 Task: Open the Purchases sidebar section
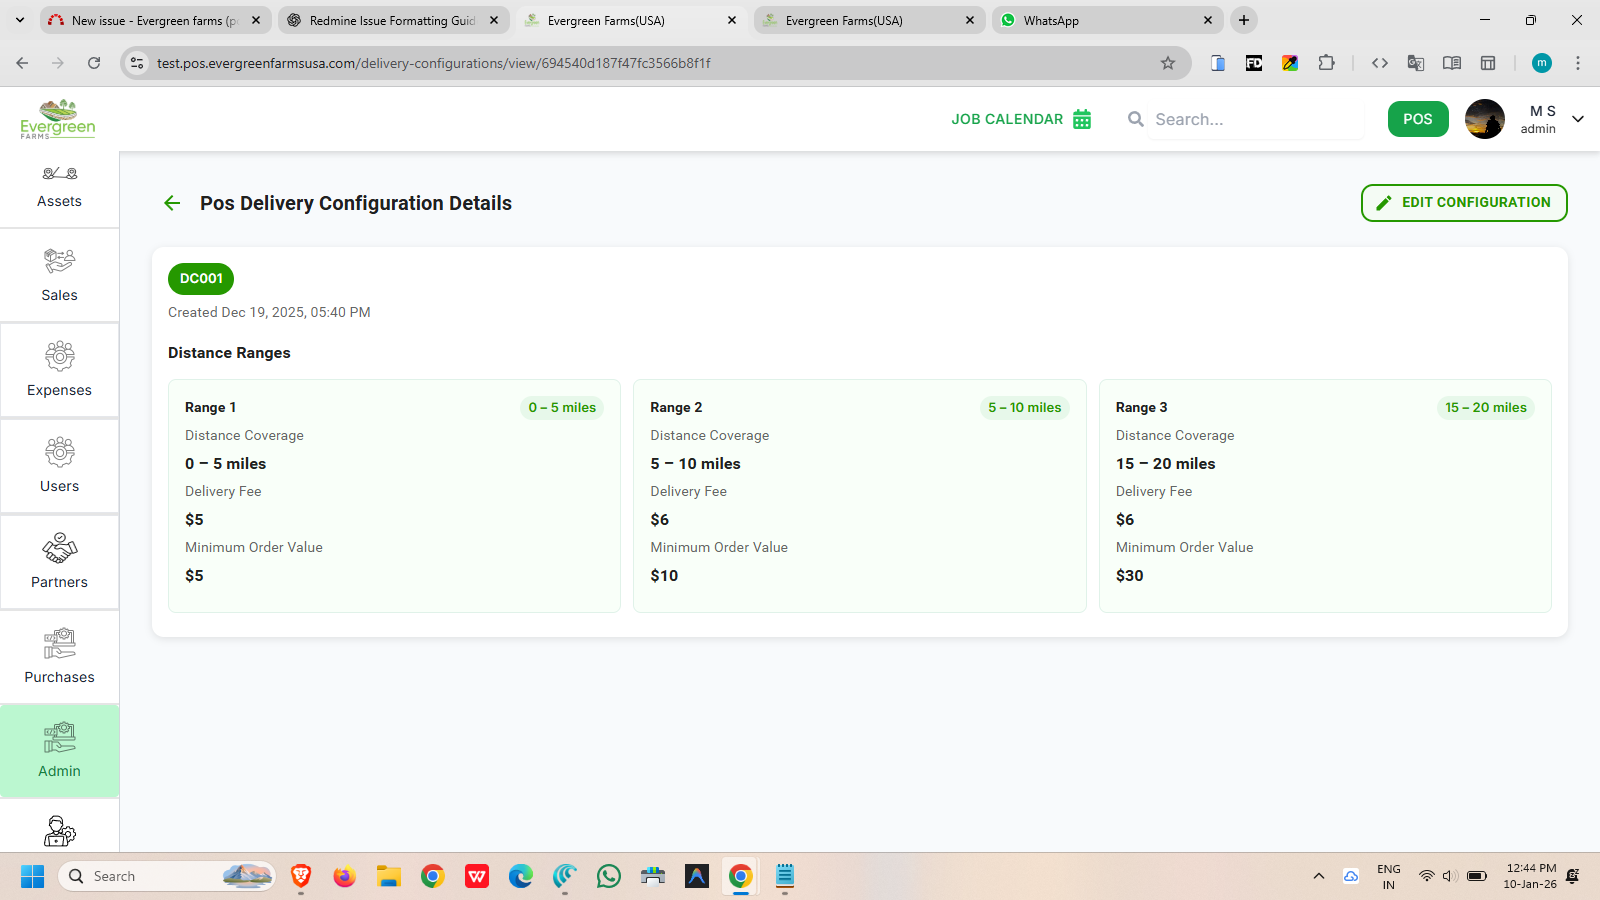click(59, 657)
